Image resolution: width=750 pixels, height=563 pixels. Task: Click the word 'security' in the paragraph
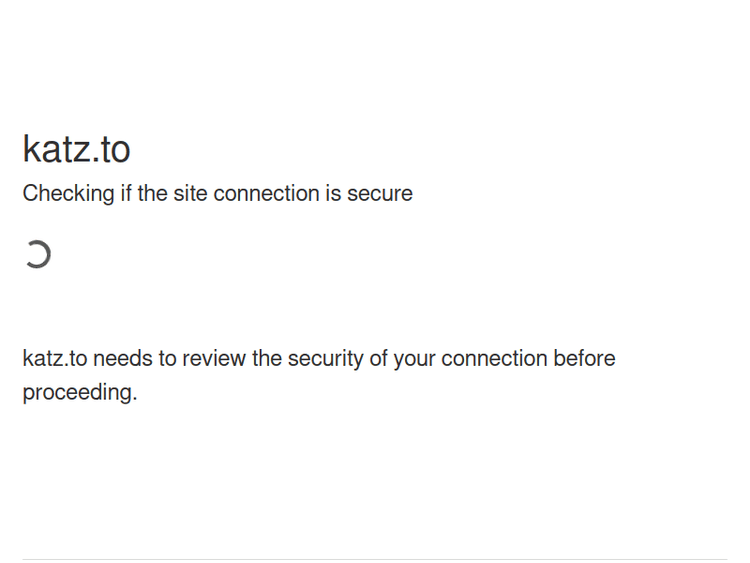point(325,359)
